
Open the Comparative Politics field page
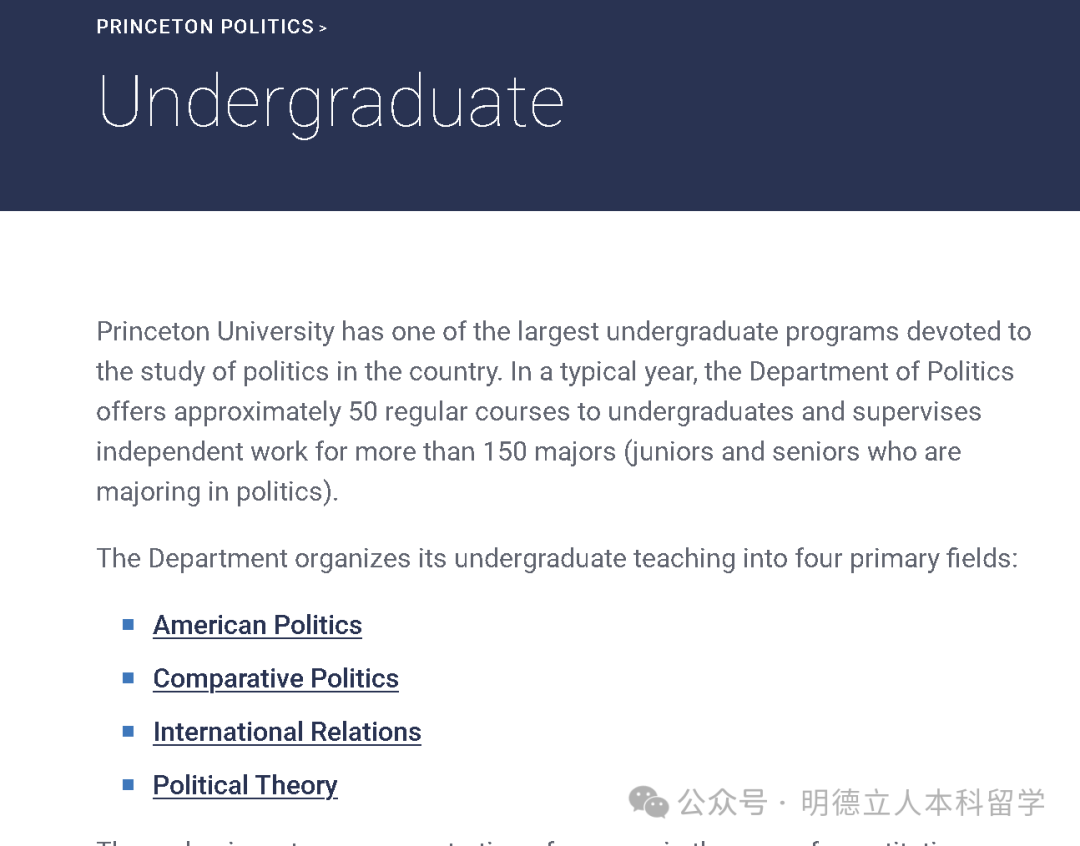(x=275, y=678)
